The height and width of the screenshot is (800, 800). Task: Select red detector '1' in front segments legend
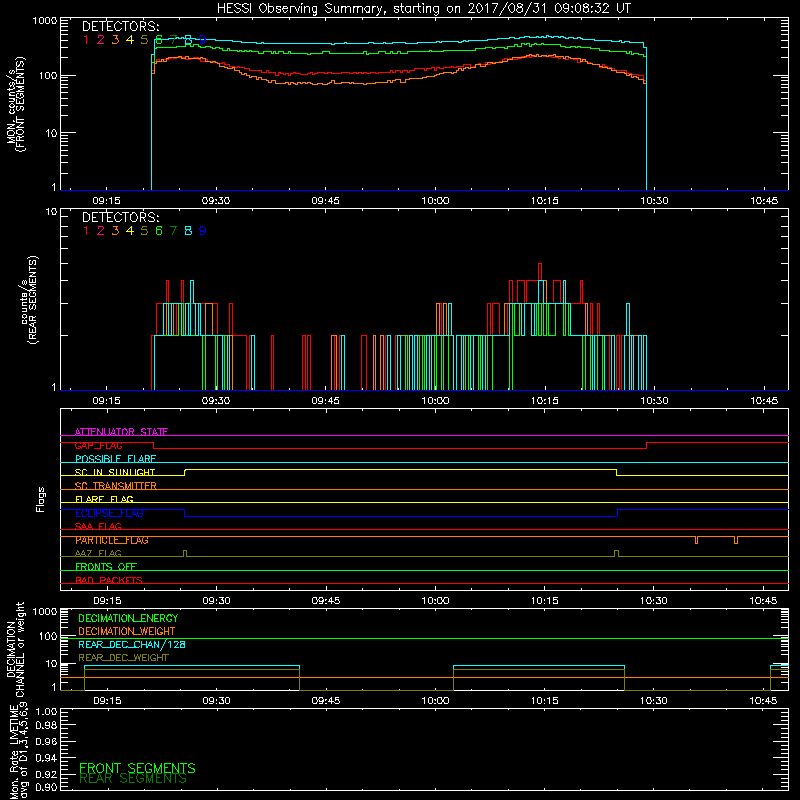click(86, 40)
